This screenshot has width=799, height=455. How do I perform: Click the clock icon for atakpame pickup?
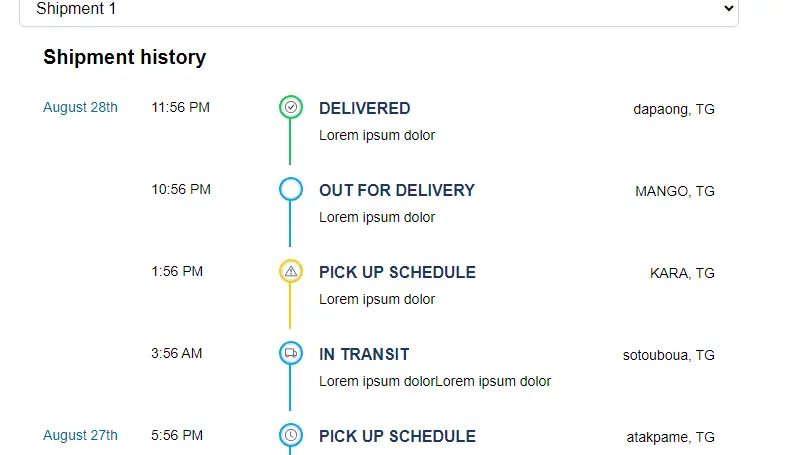pos(291,435)
